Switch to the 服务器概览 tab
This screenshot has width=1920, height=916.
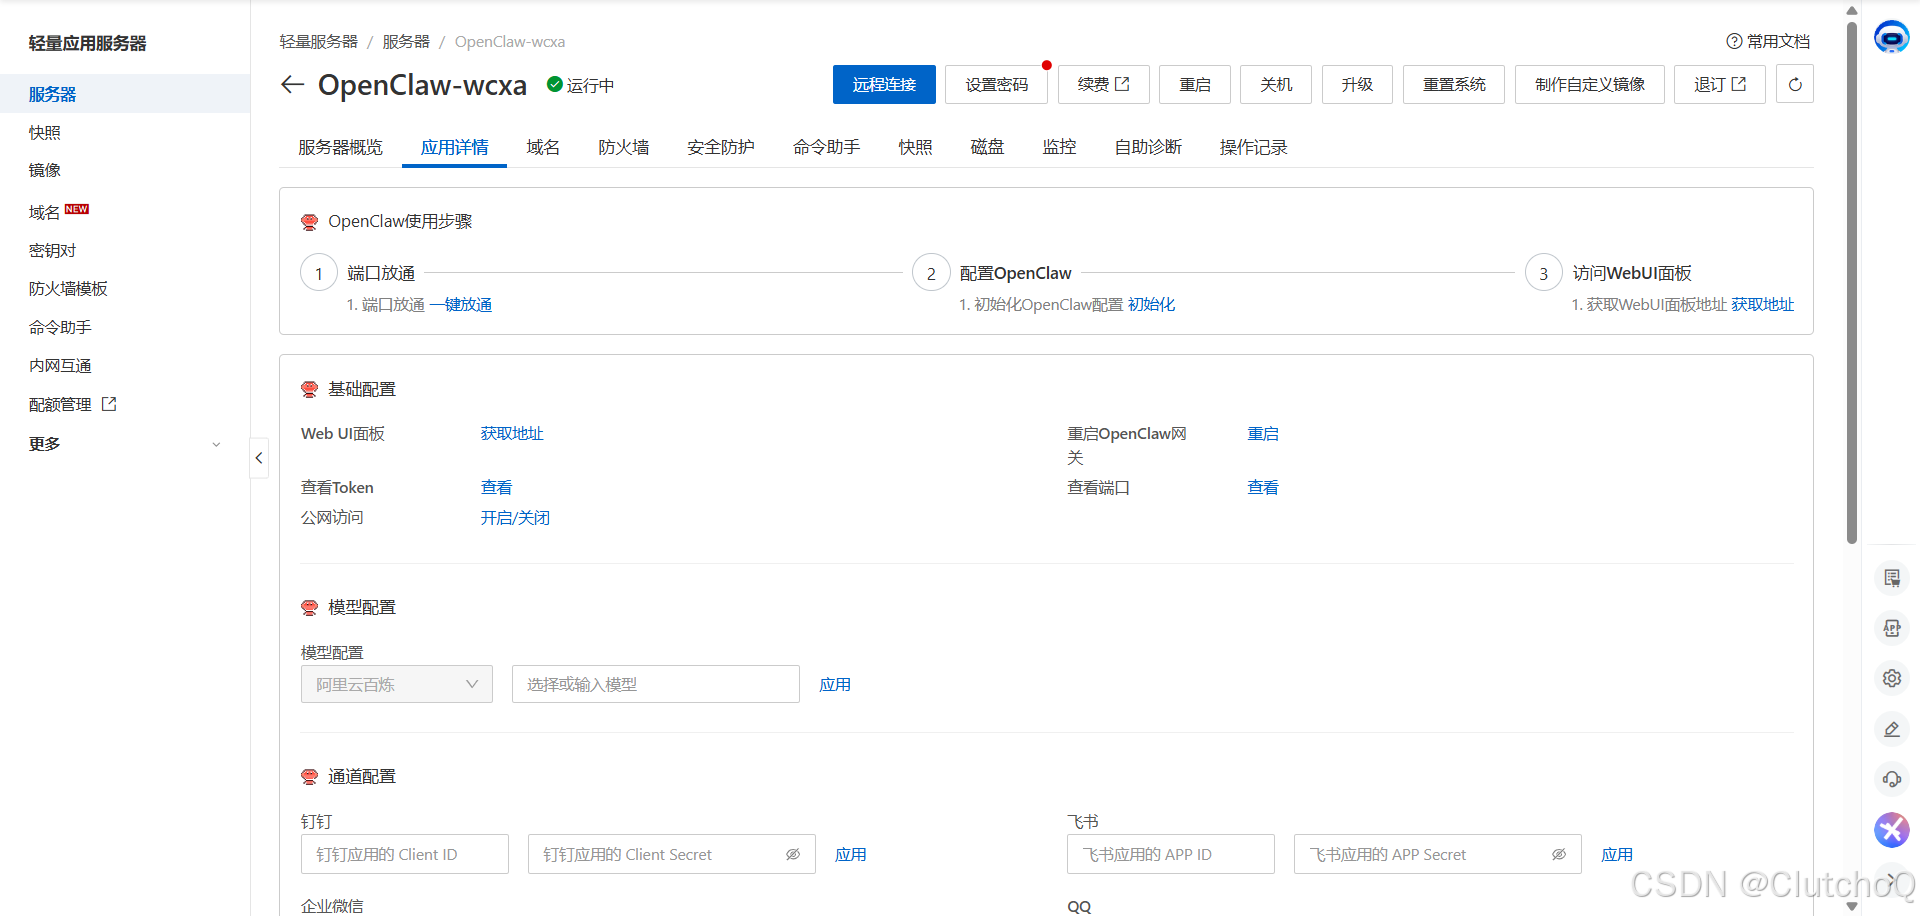coord(340,147)
